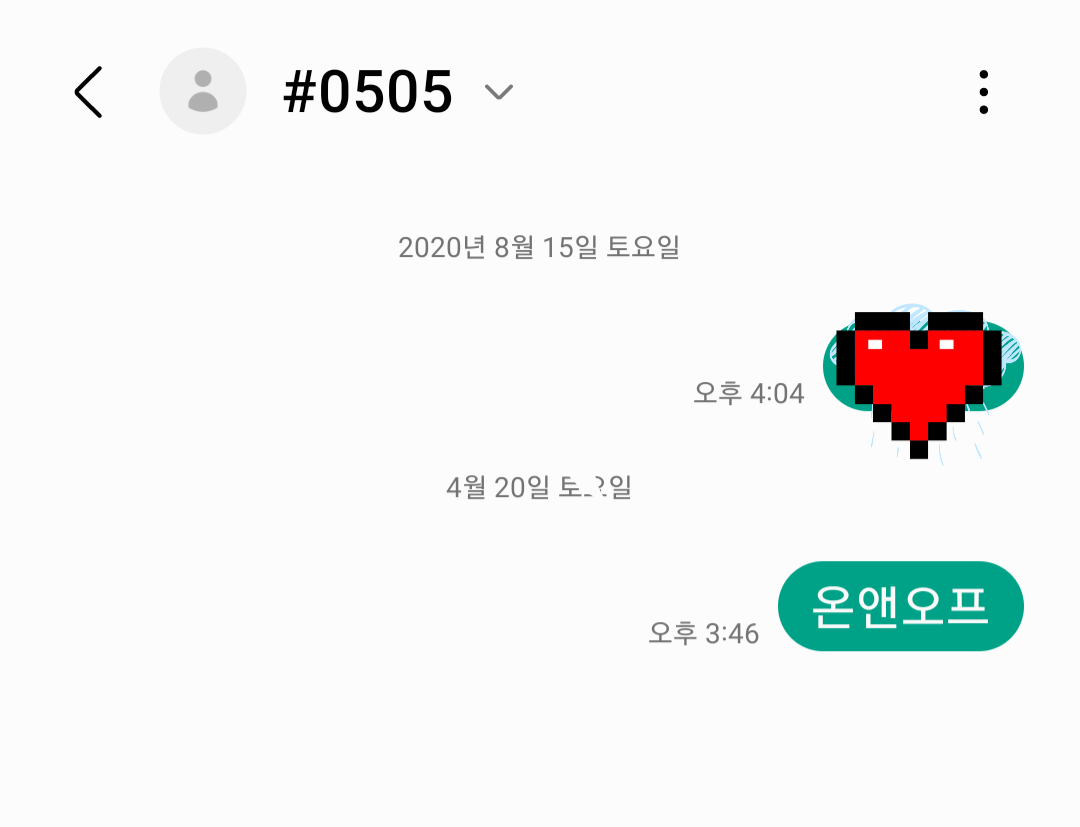Go back using the left arrow

(x=88, y=92)
